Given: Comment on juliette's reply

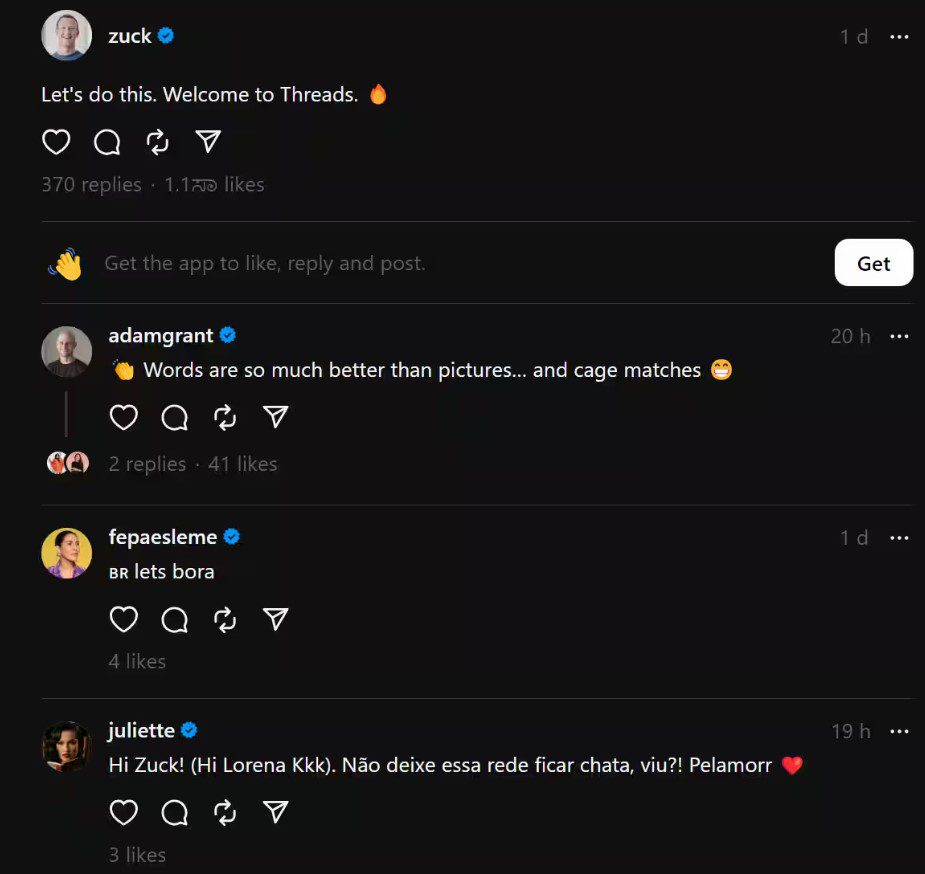Looking at the screenshot, I should pyautogui.click(x=175, y=813).
